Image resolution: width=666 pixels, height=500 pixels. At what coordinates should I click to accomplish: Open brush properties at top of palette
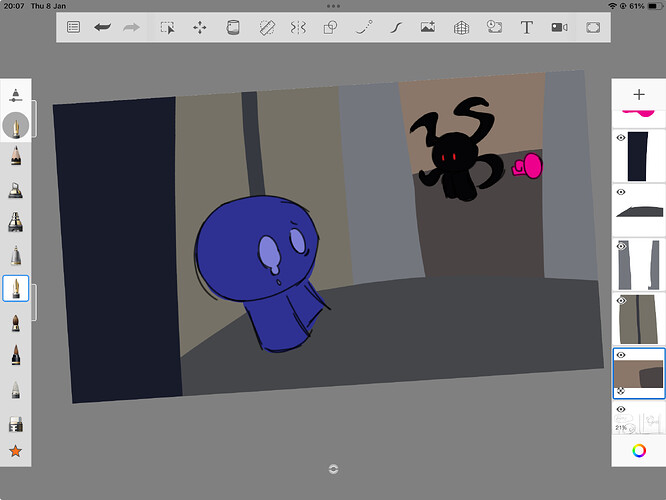(16, 95)
